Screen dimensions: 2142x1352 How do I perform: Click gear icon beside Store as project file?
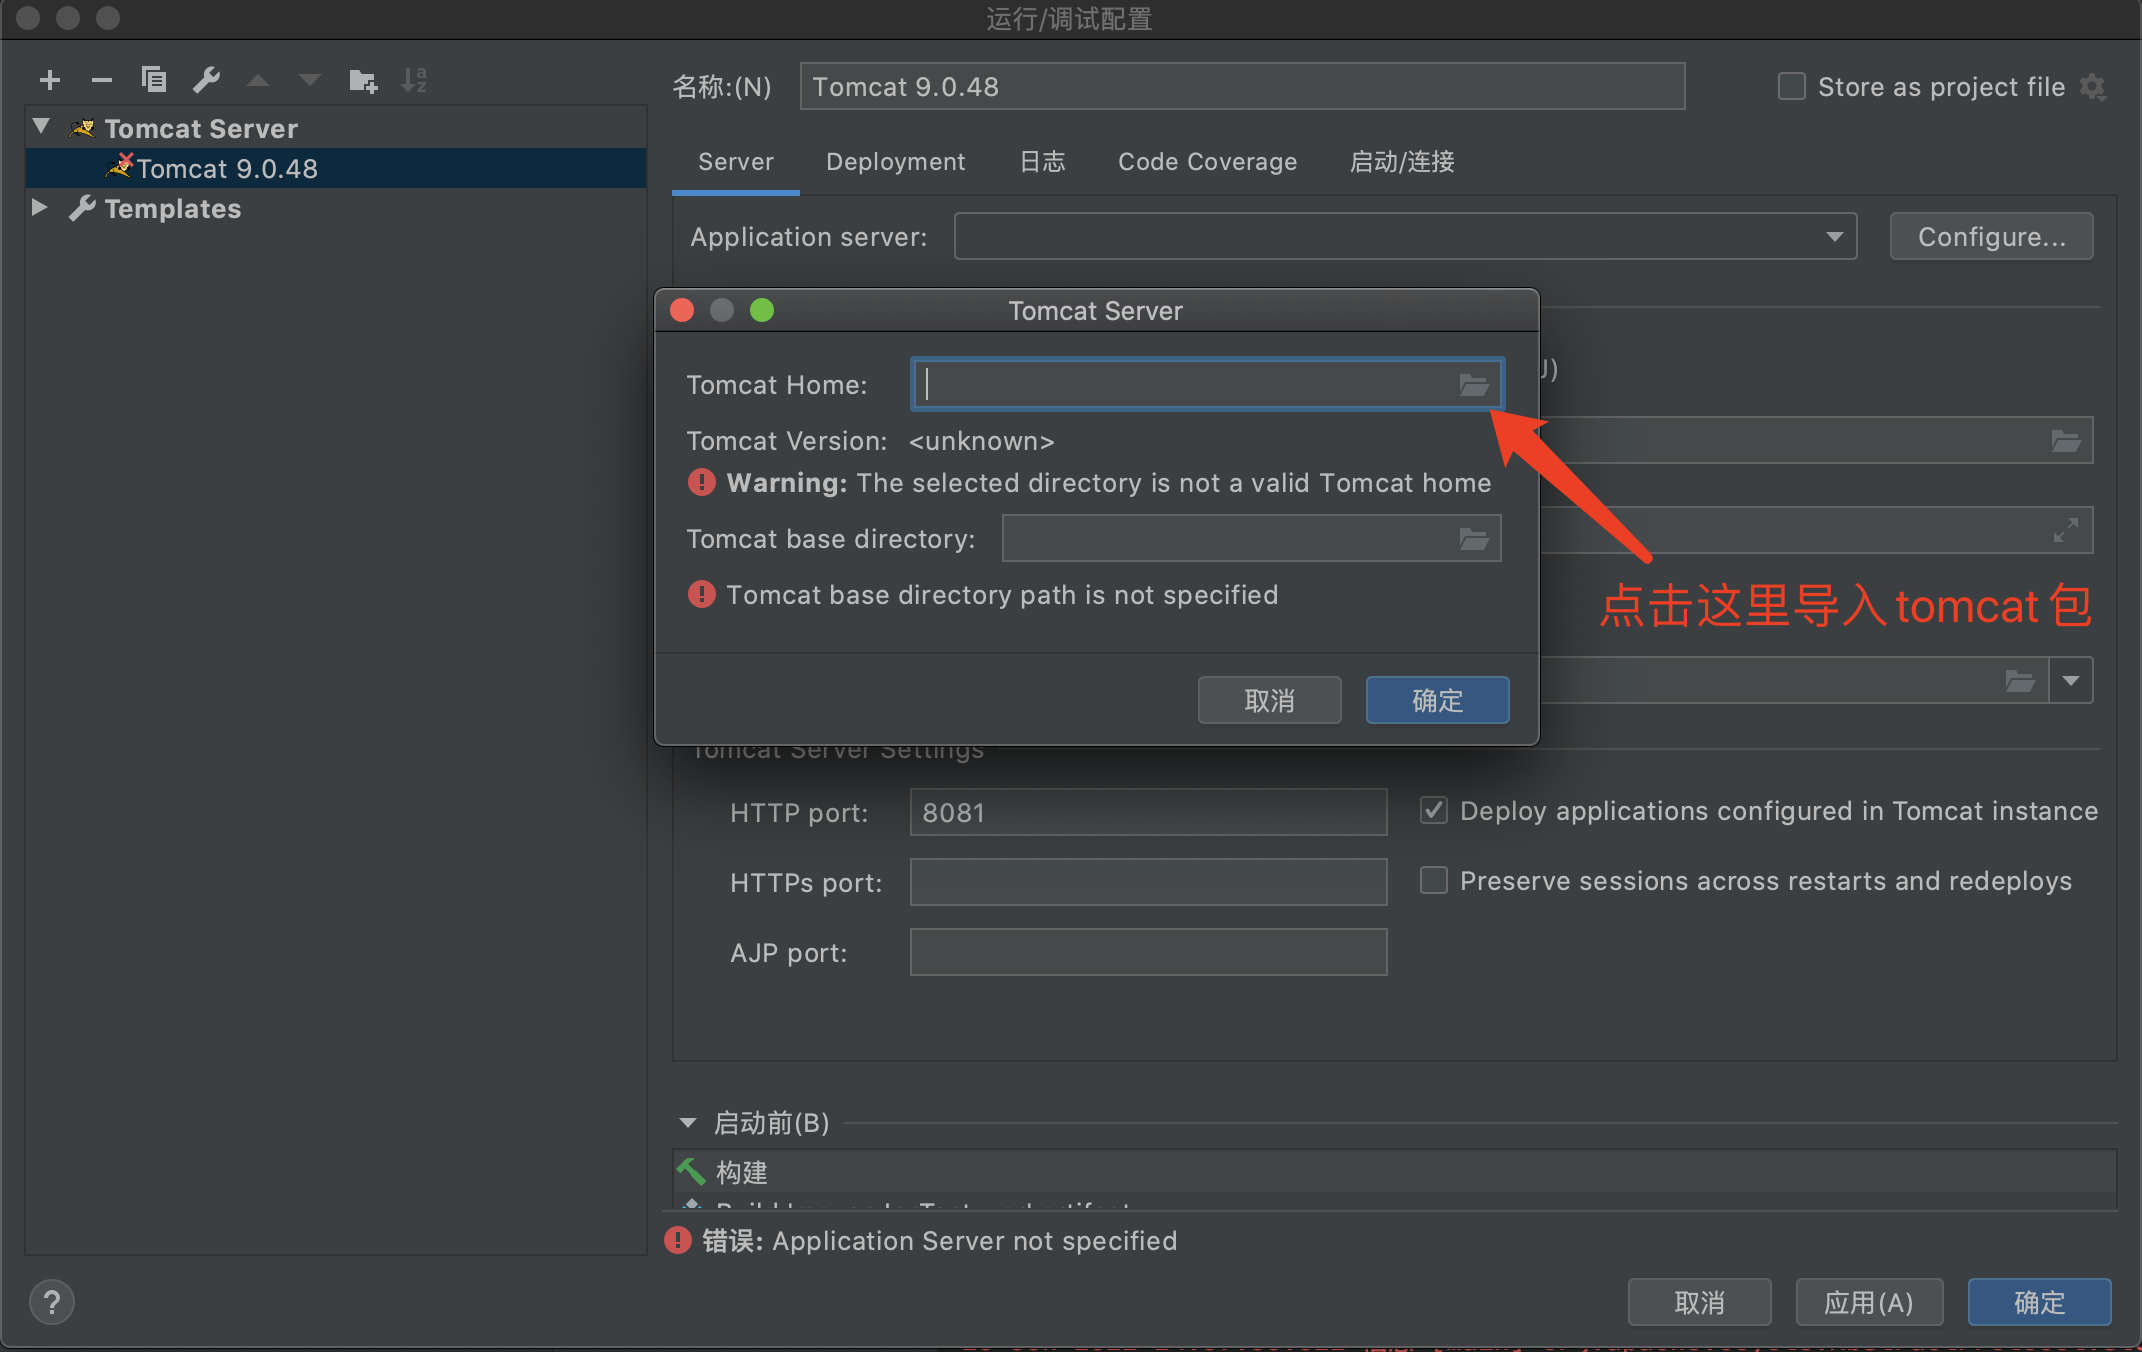[x=2093, y=87]
